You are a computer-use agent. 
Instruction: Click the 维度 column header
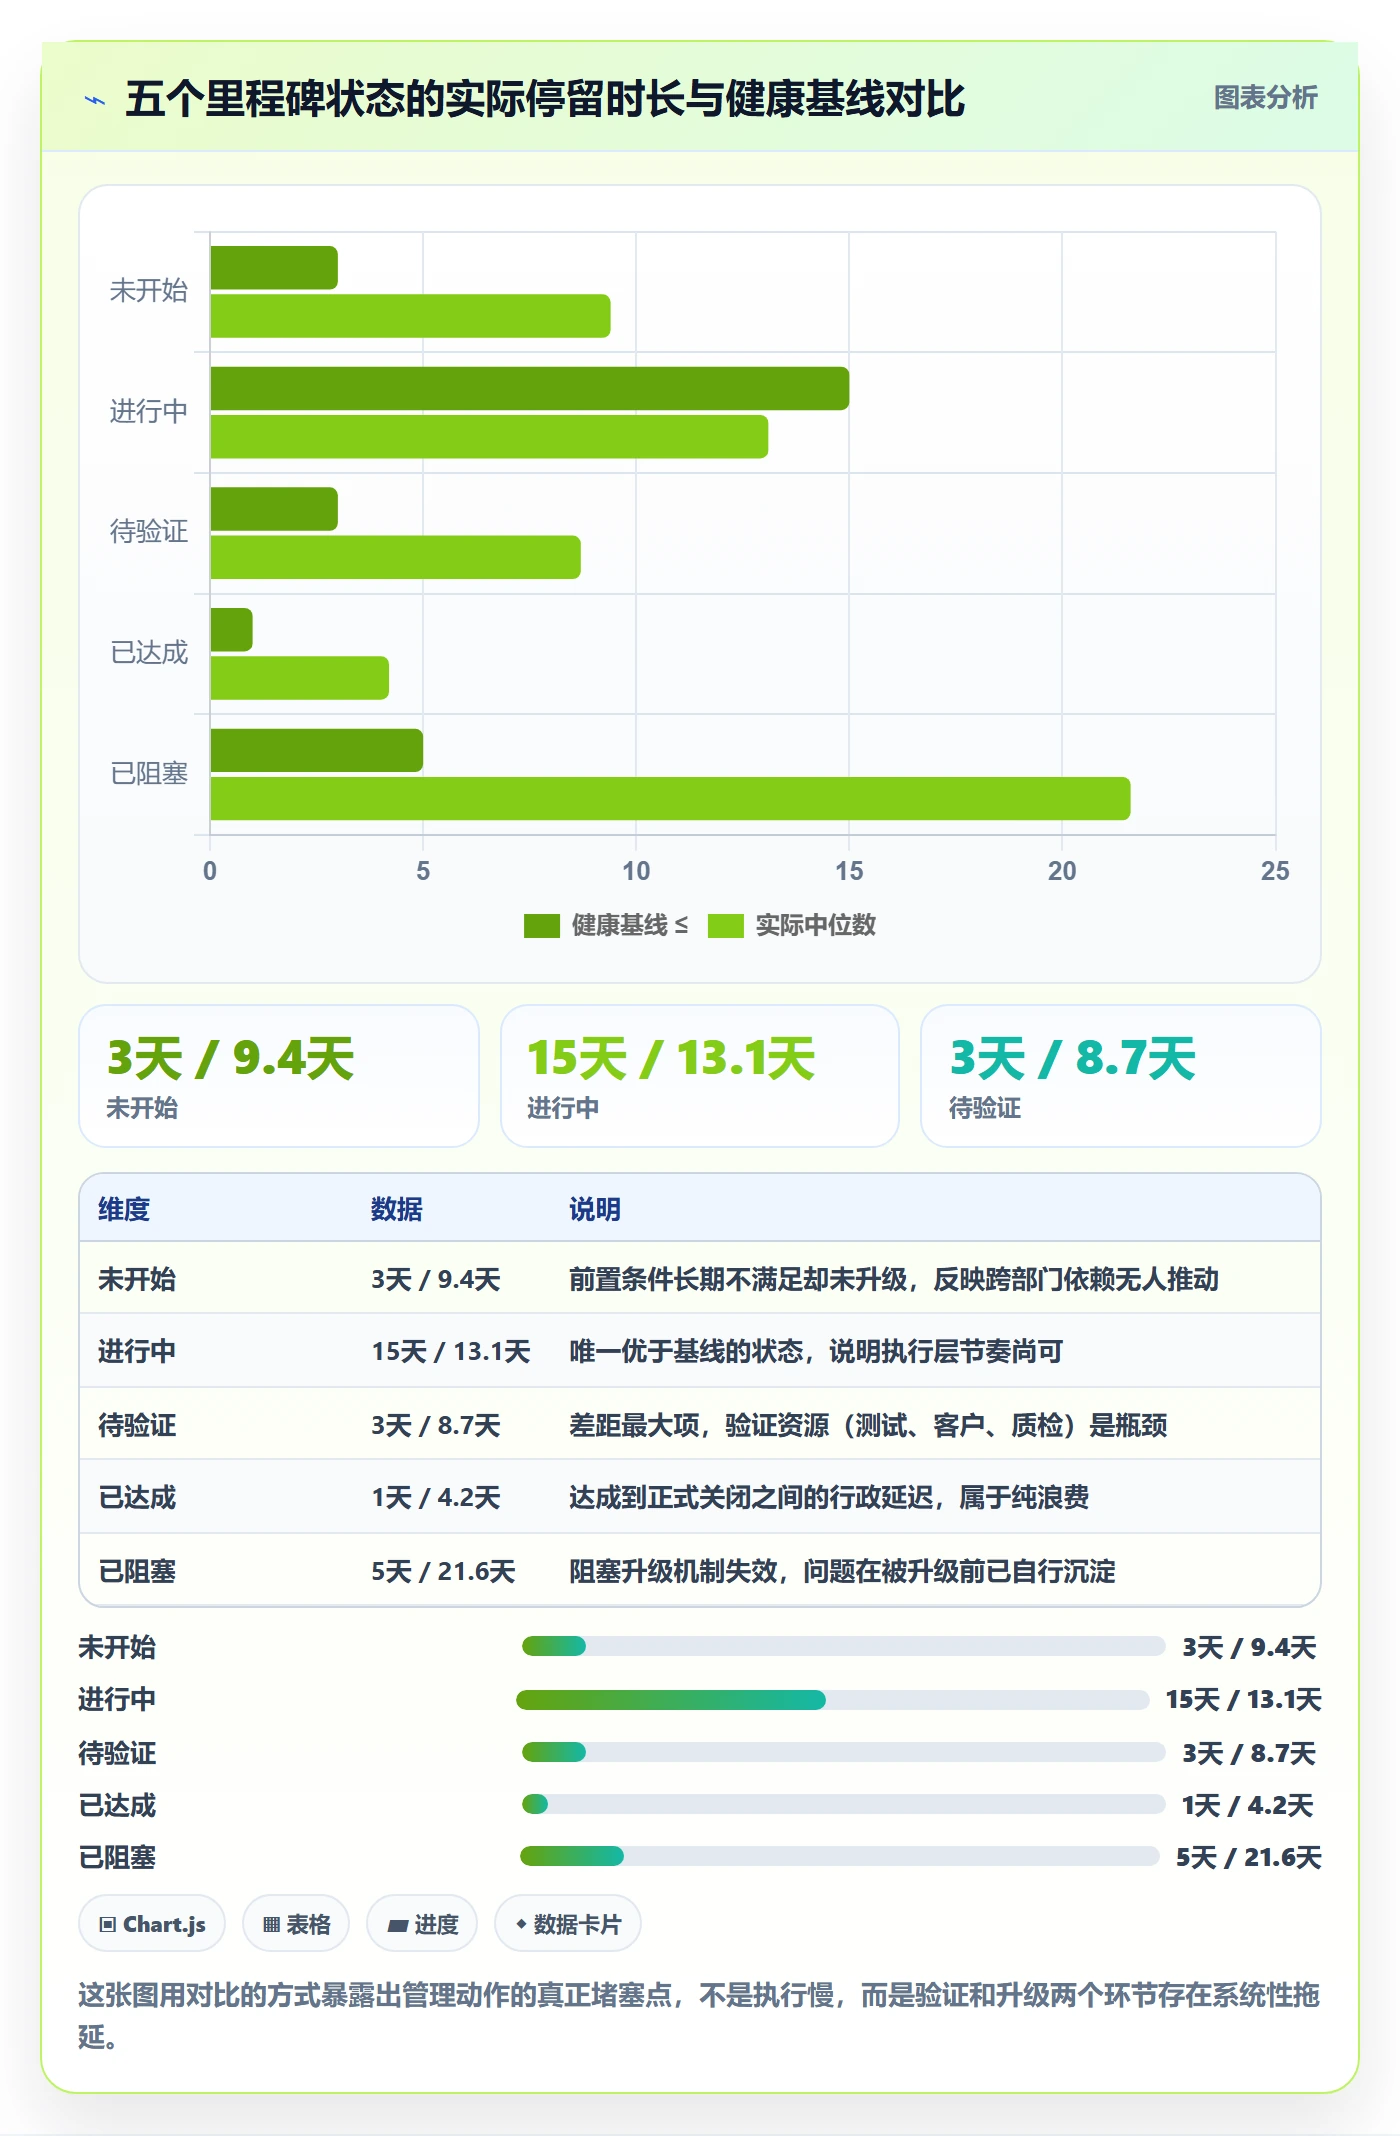pyautogui.click(x=124, y=1209)
